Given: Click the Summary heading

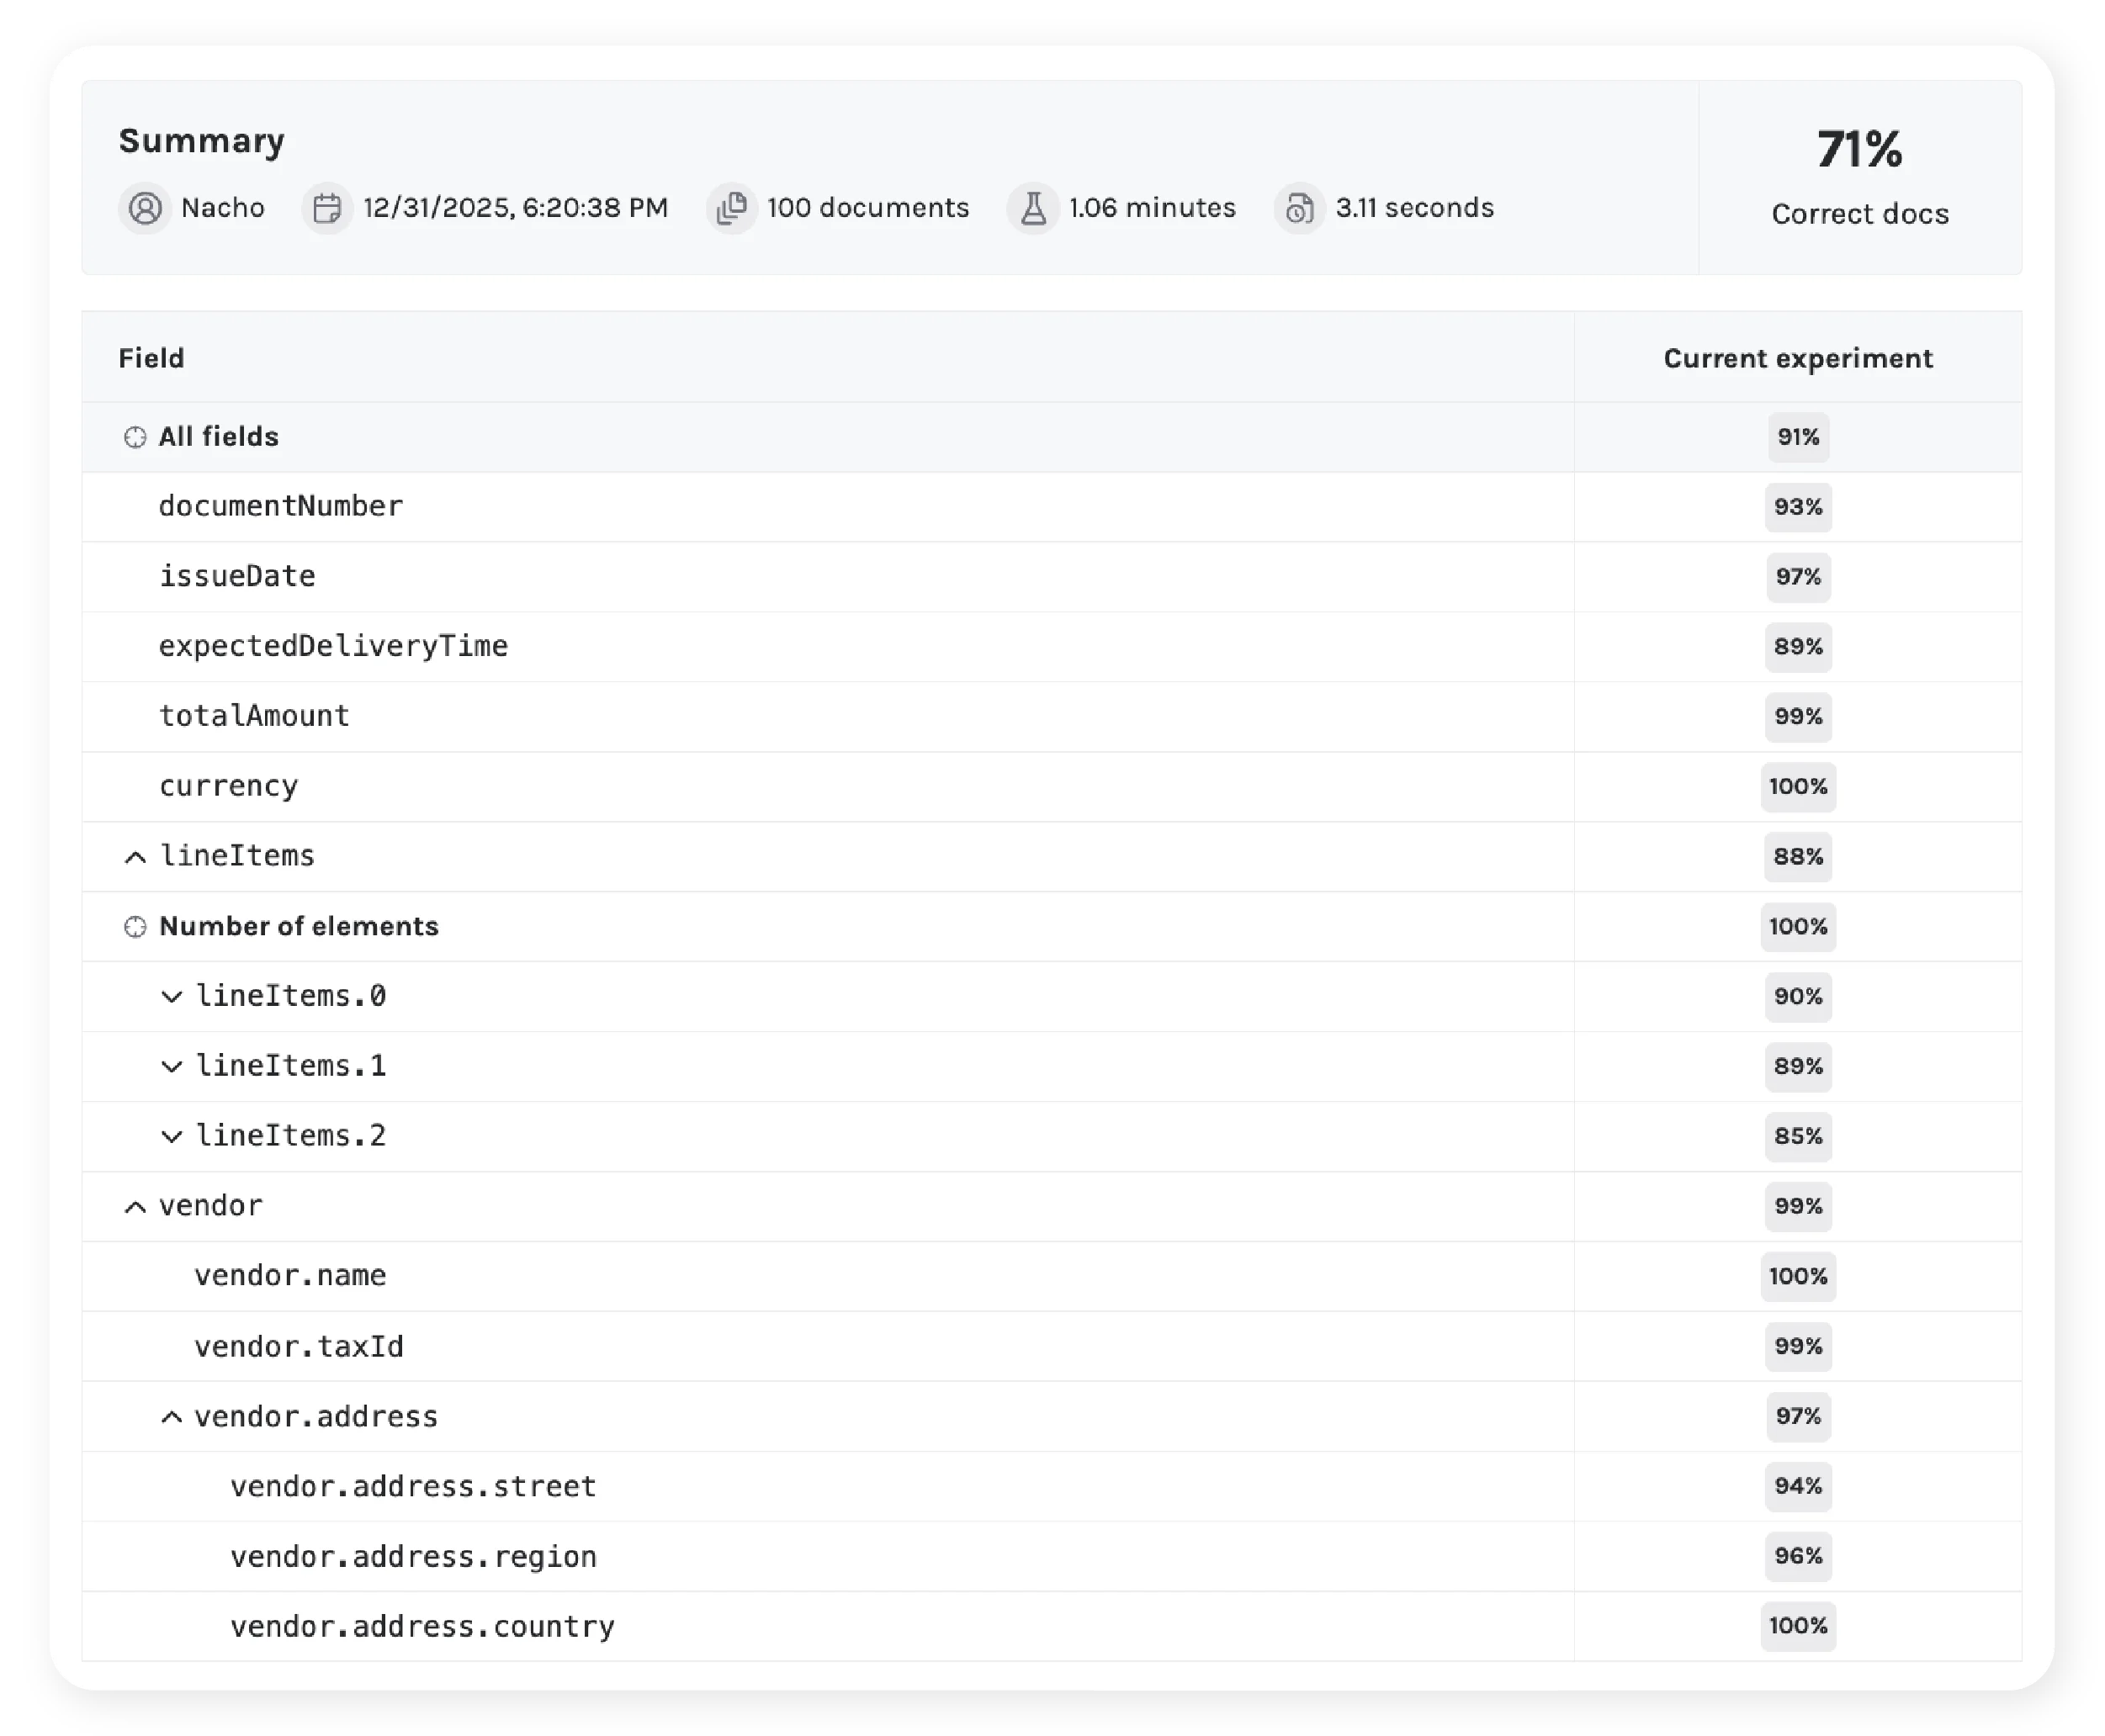Looking at the screenshot, I should 202,141.
